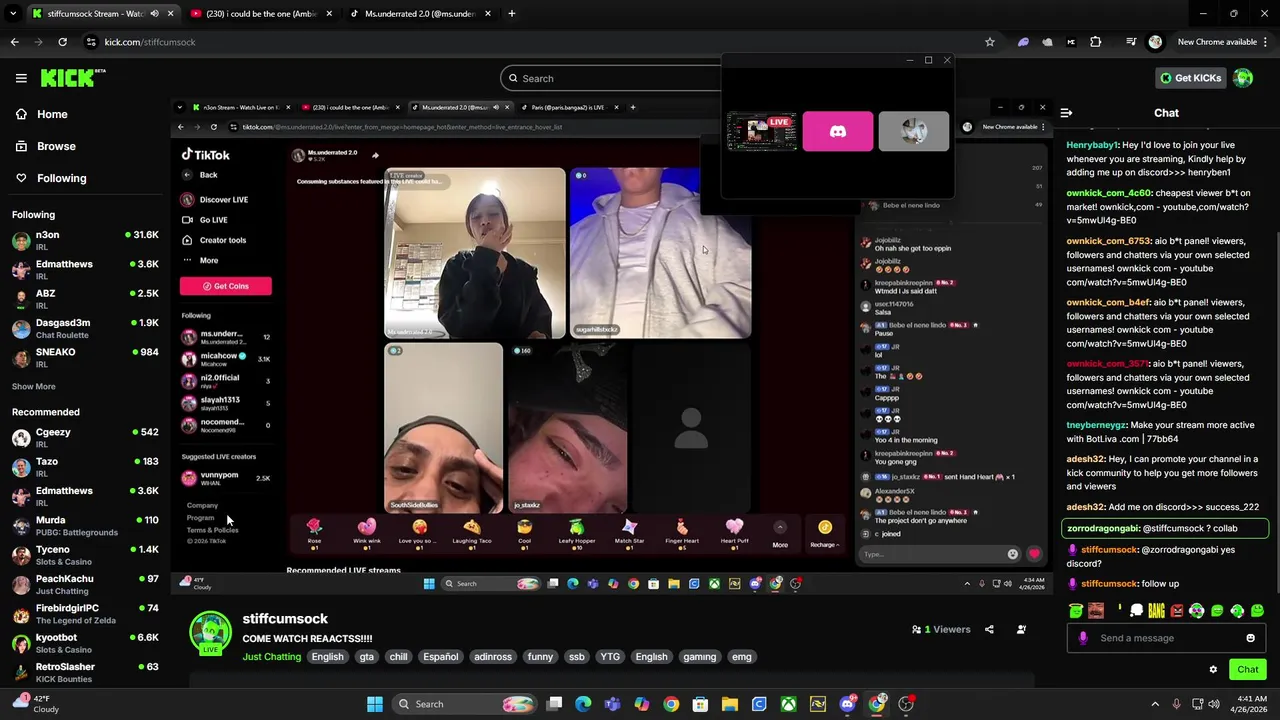Screen dimensions: 1280x720
Task: Show hidden system tray icons
Action: click(x=1155, y=704)
